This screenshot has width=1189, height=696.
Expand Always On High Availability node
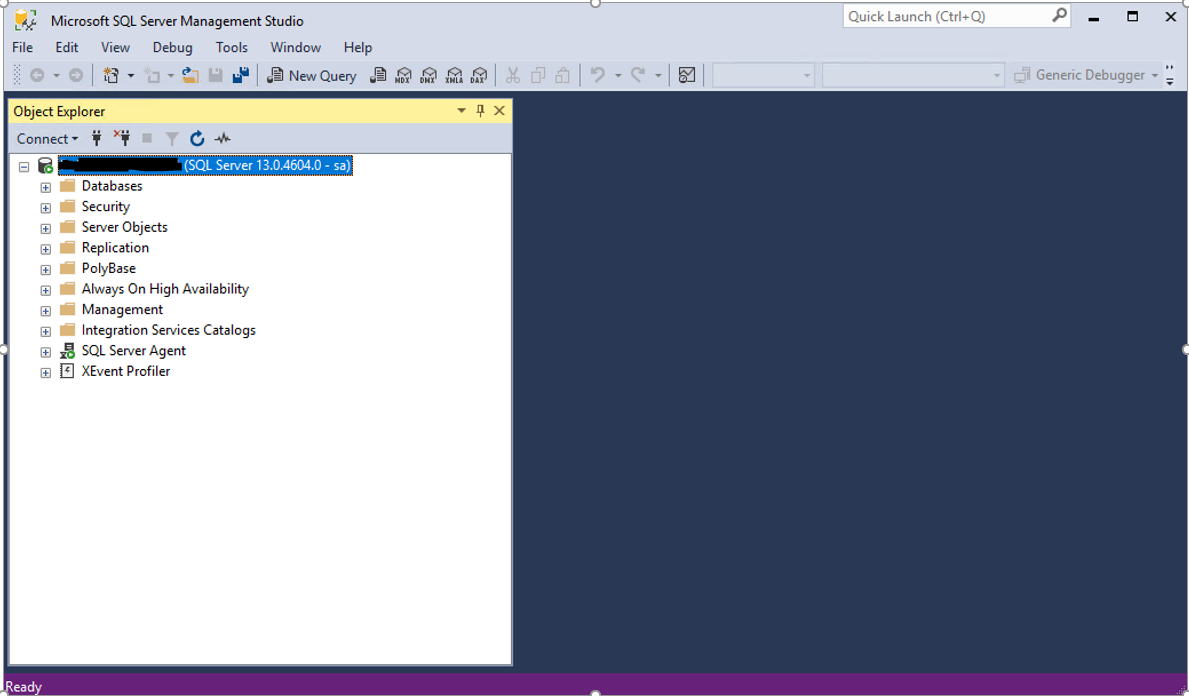[x=45, y=290]
